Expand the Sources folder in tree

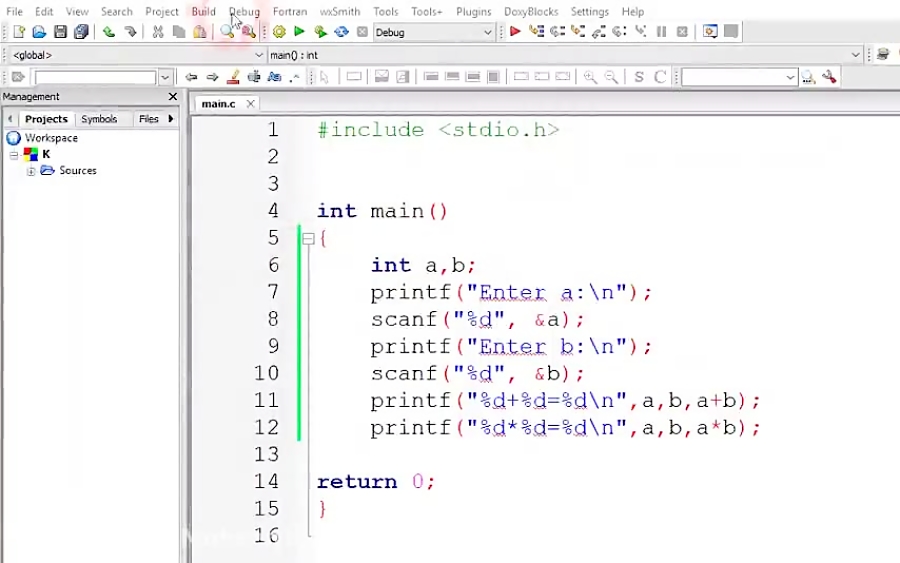(x=31, y=171)
